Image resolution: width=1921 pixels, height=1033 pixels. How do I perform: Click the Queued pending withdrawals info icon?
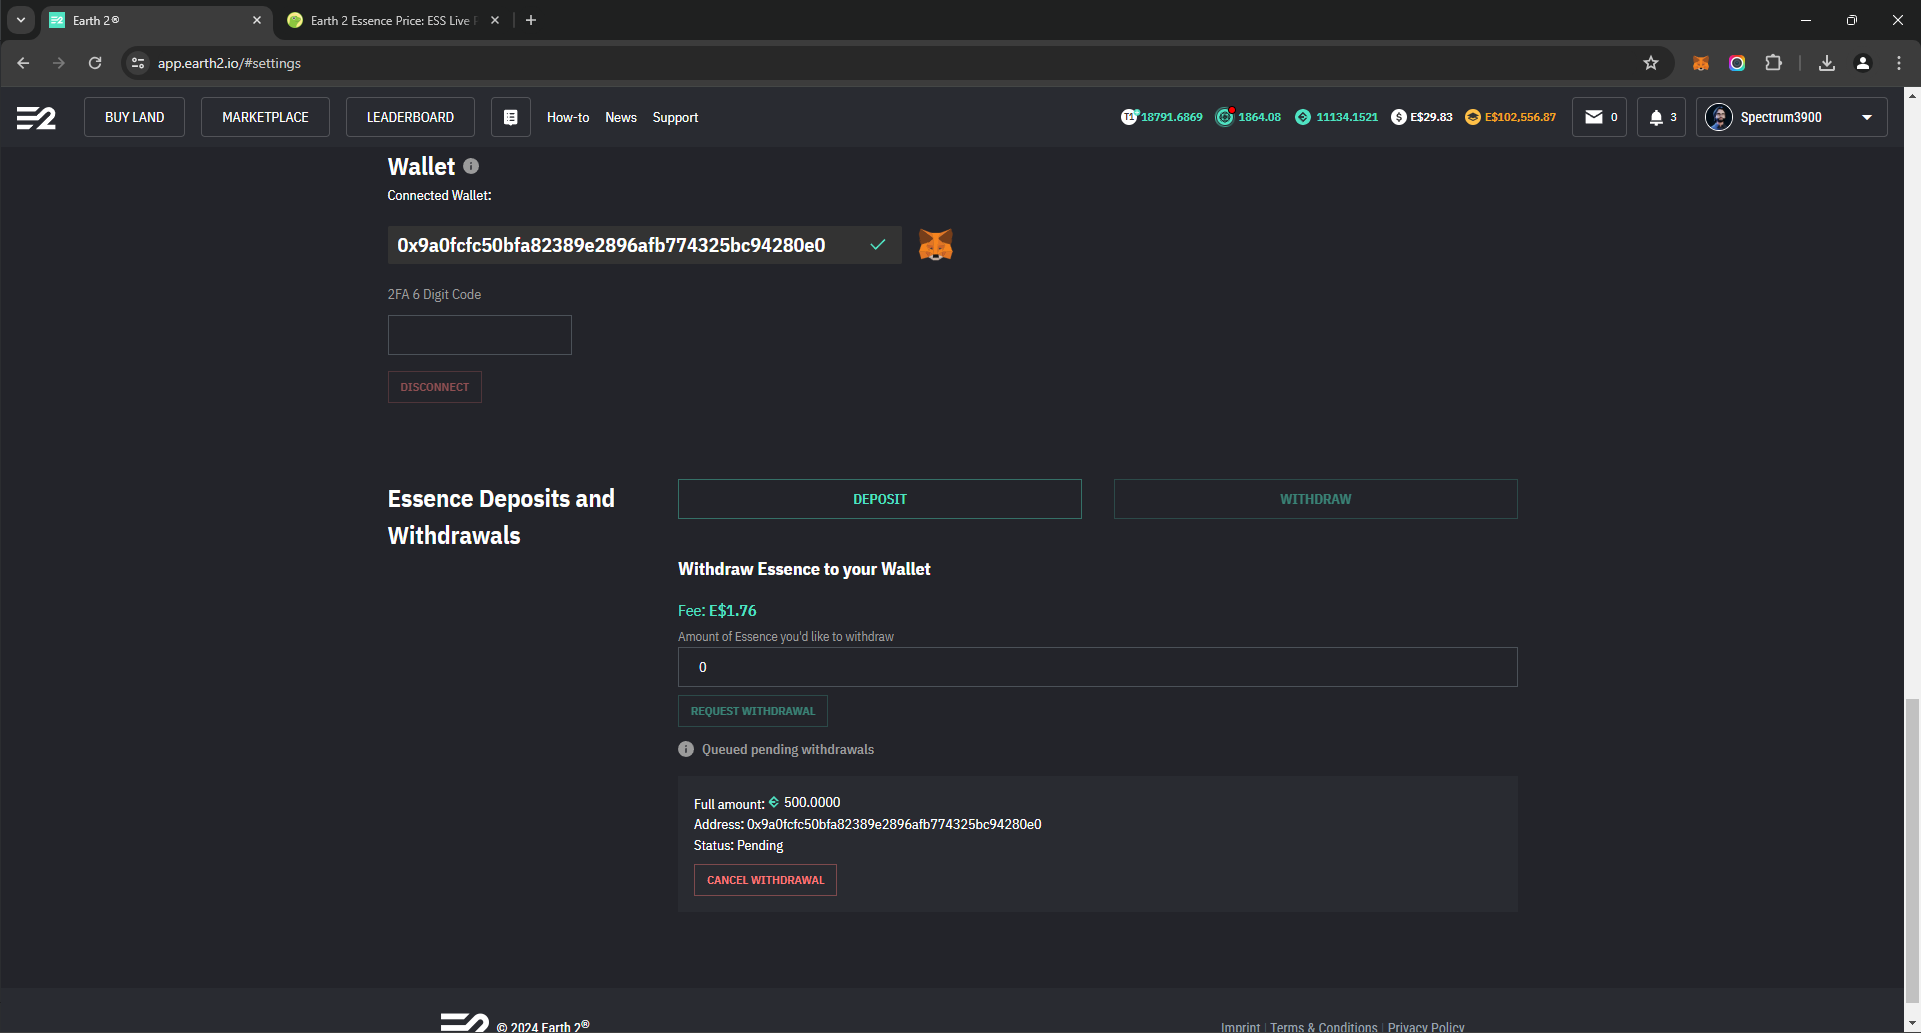686,749
